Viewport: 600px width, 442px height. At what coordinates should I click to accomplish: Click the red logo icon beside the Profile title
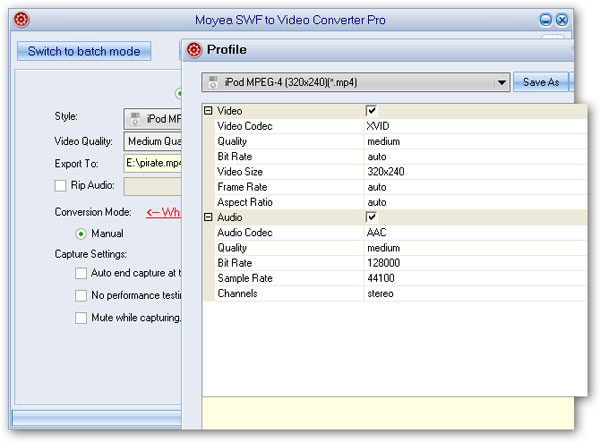click(x=194, y=50)
